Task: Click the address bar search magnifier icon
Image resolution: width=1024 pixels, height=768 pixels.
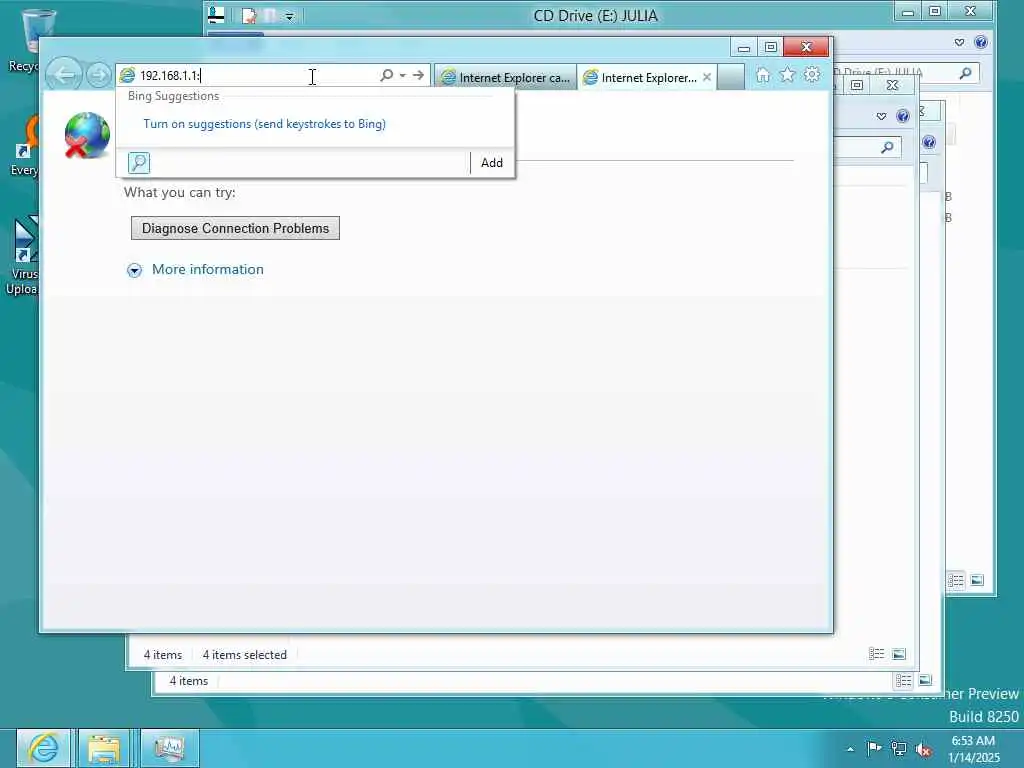Action: coord(387,75)
